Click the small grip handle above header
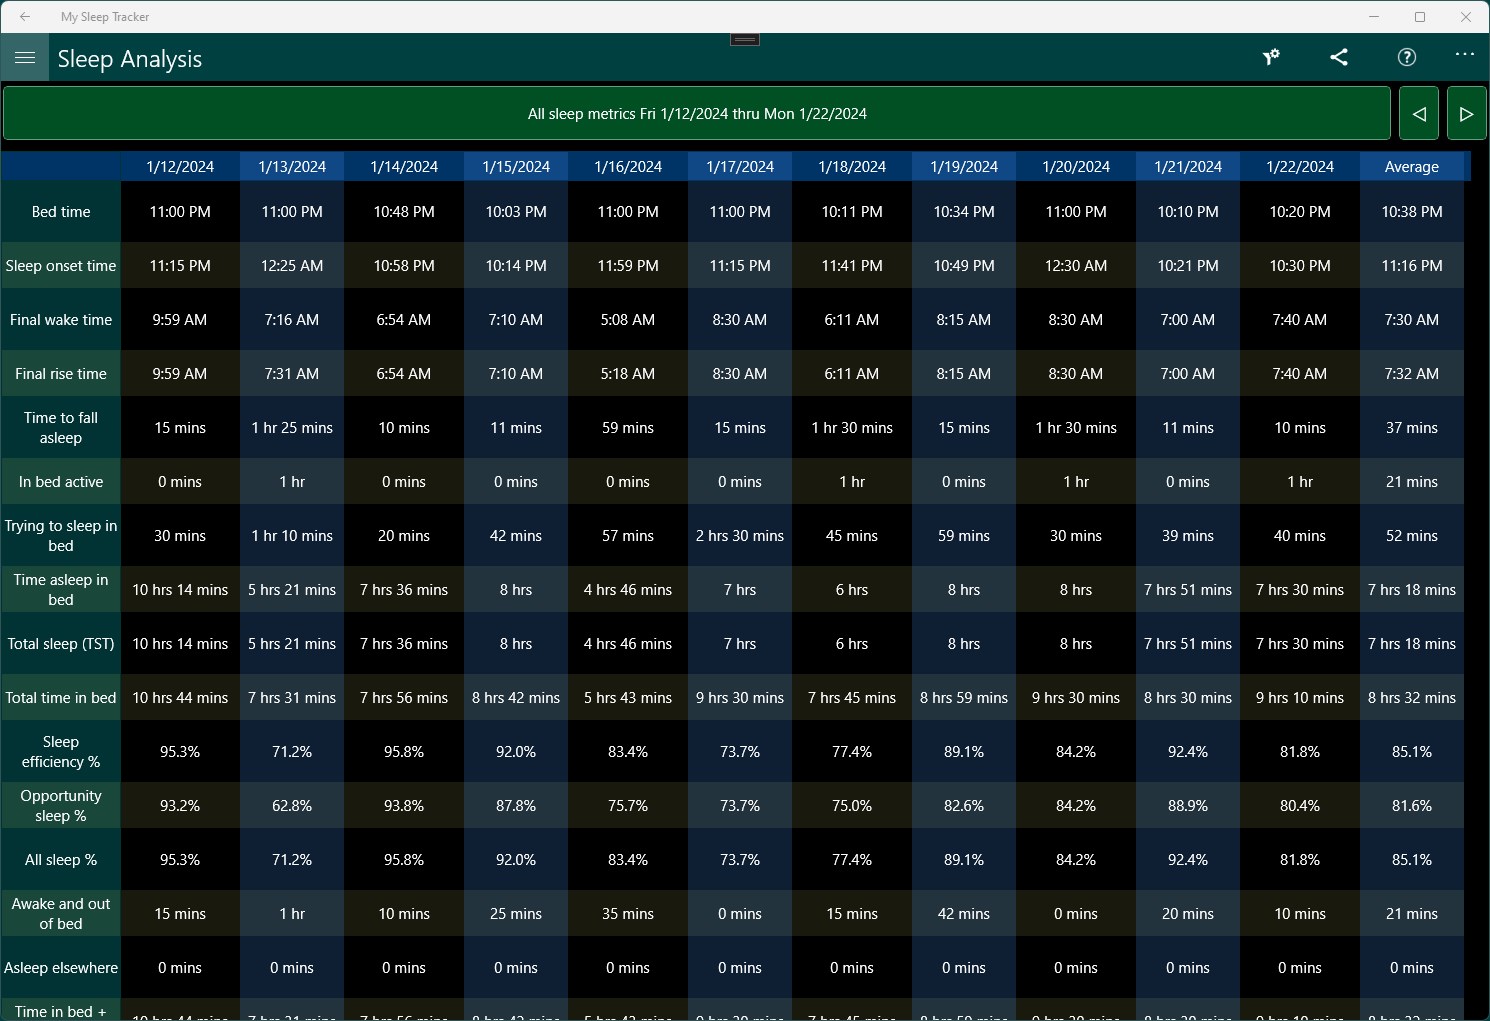This screenshot has height=1021, width=1490. [x=745, y=40]
